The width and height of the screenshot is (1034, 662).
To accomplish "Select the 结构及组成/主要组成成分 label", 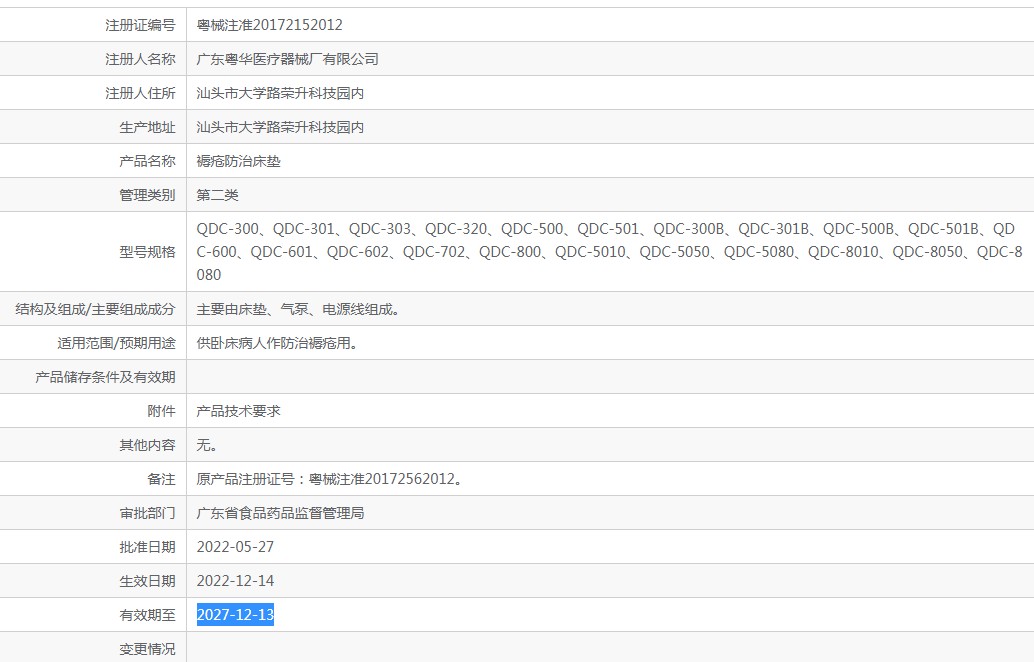I will (96, 309).
